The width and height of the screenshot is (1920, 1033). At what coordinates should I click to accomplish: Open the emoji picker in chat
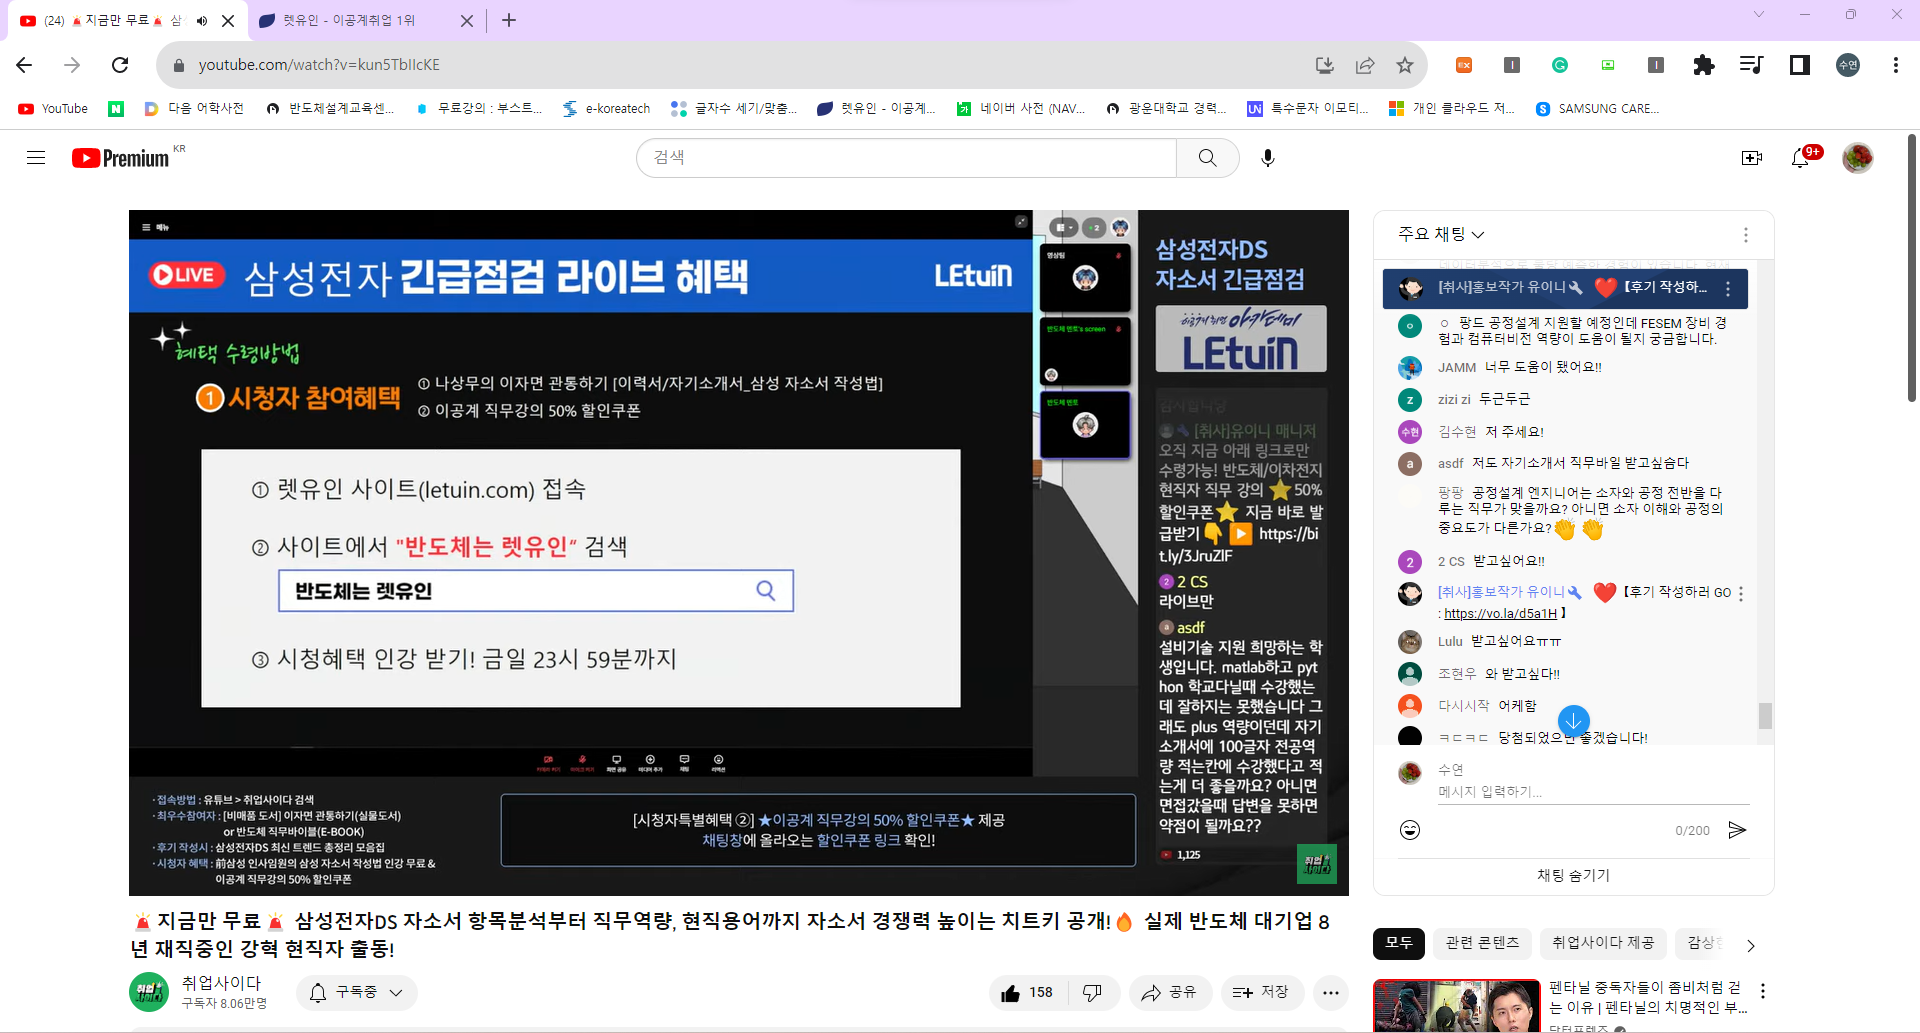[1410, 830]
